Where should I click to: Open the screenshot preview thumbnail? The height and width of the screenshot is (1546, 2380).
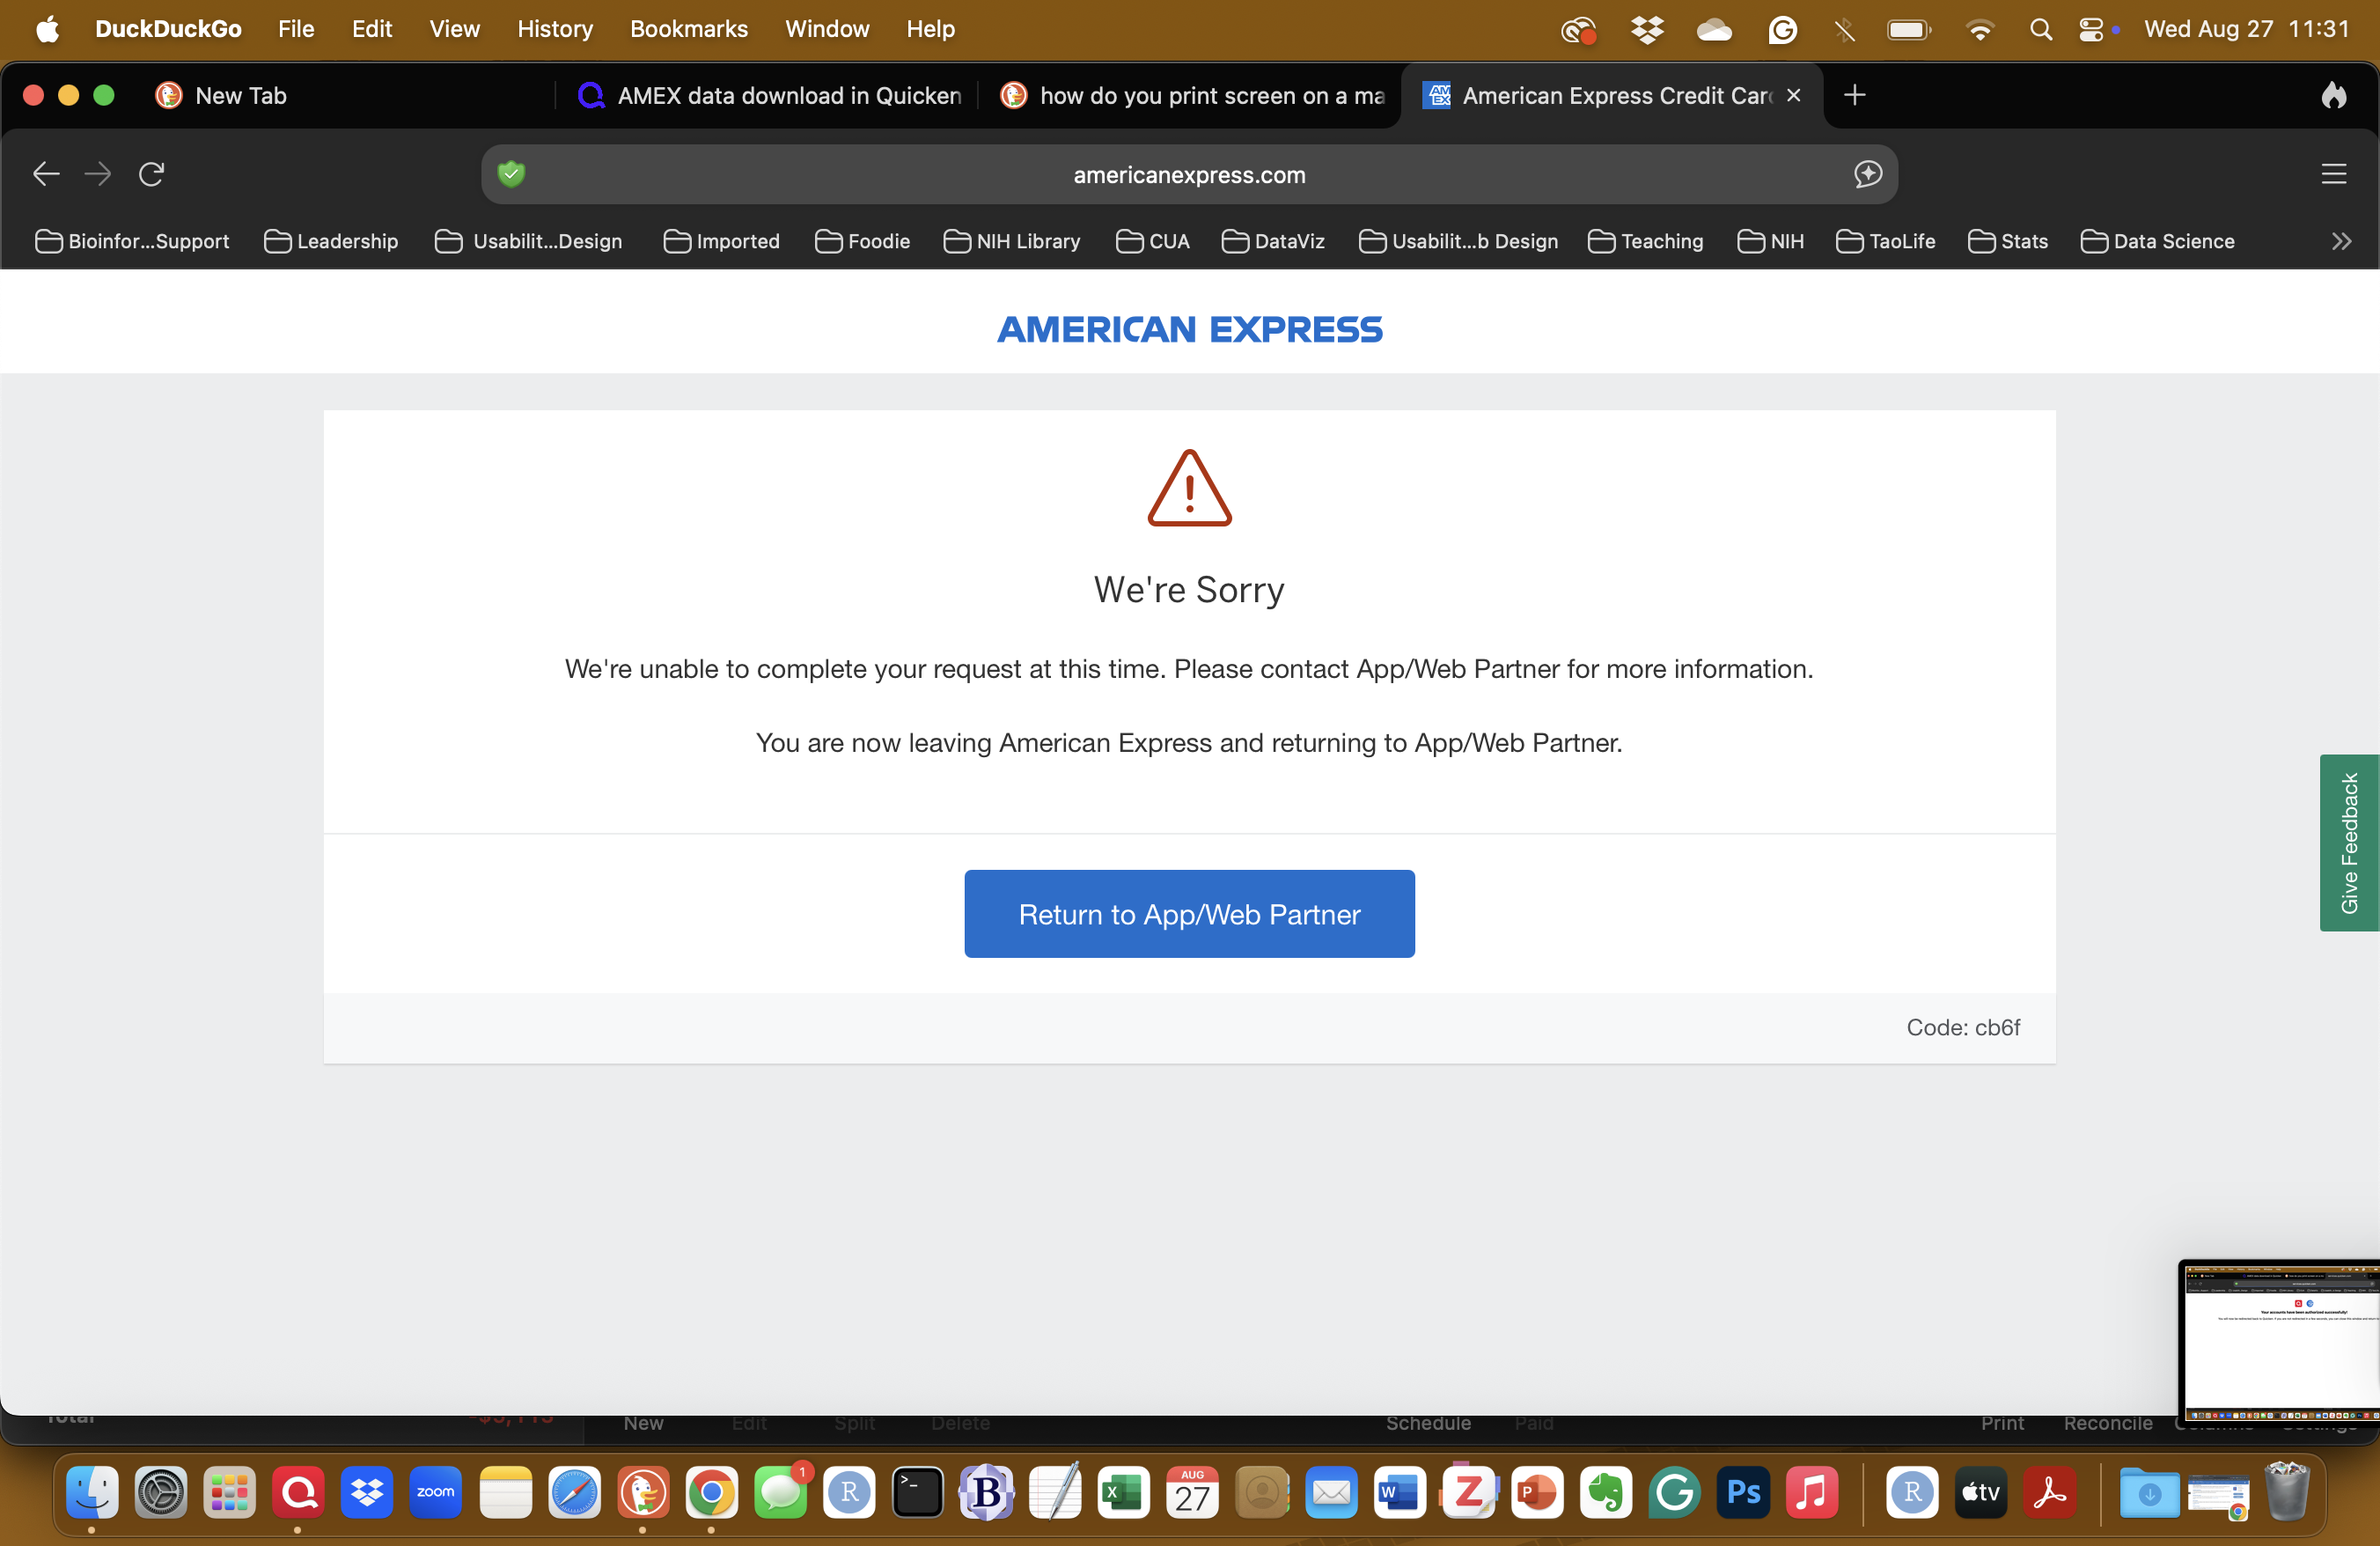point(2280,1340)
